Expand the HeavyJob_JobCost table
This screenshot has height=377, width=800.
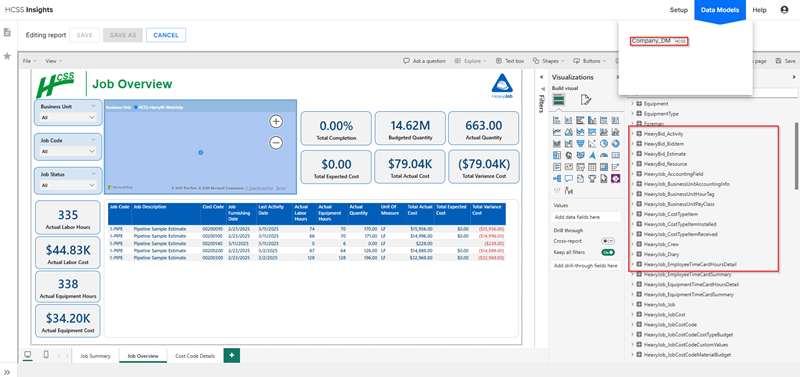pyautogui.click(x=633, y=314)
